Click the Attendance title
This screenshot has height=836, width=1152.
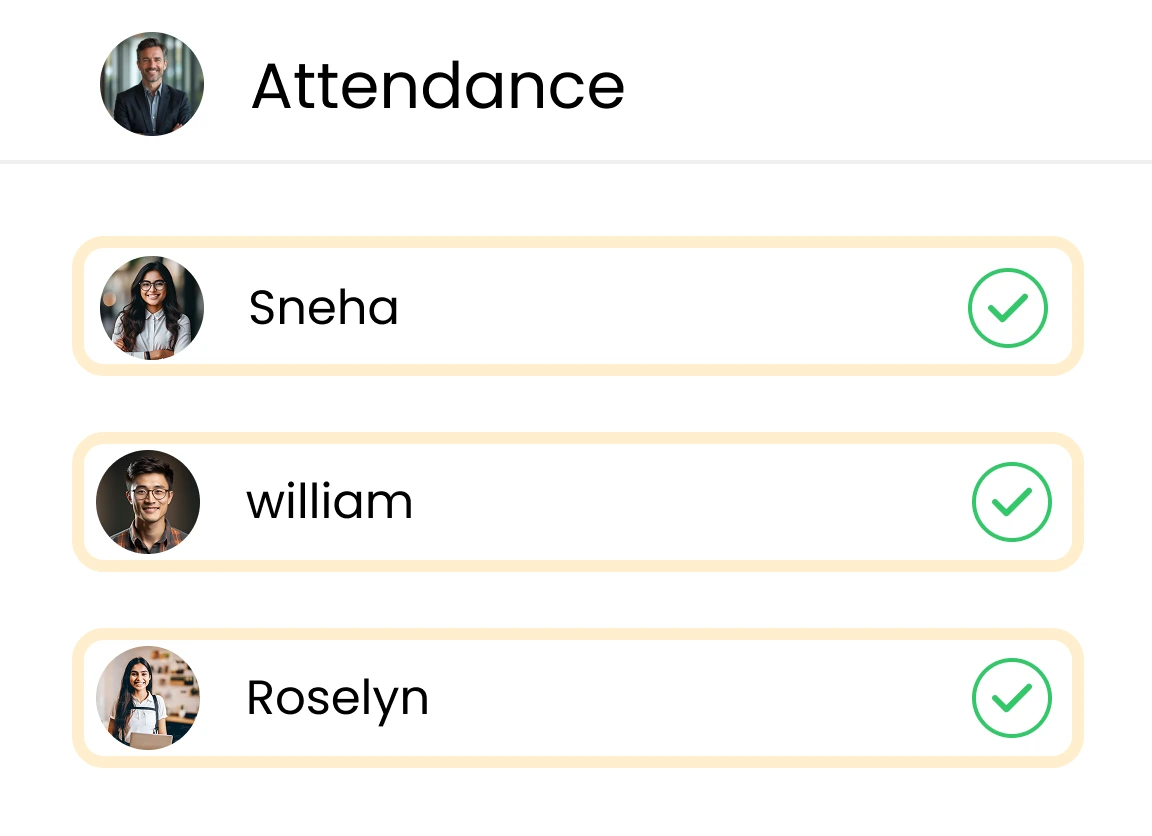click(438, 86)
